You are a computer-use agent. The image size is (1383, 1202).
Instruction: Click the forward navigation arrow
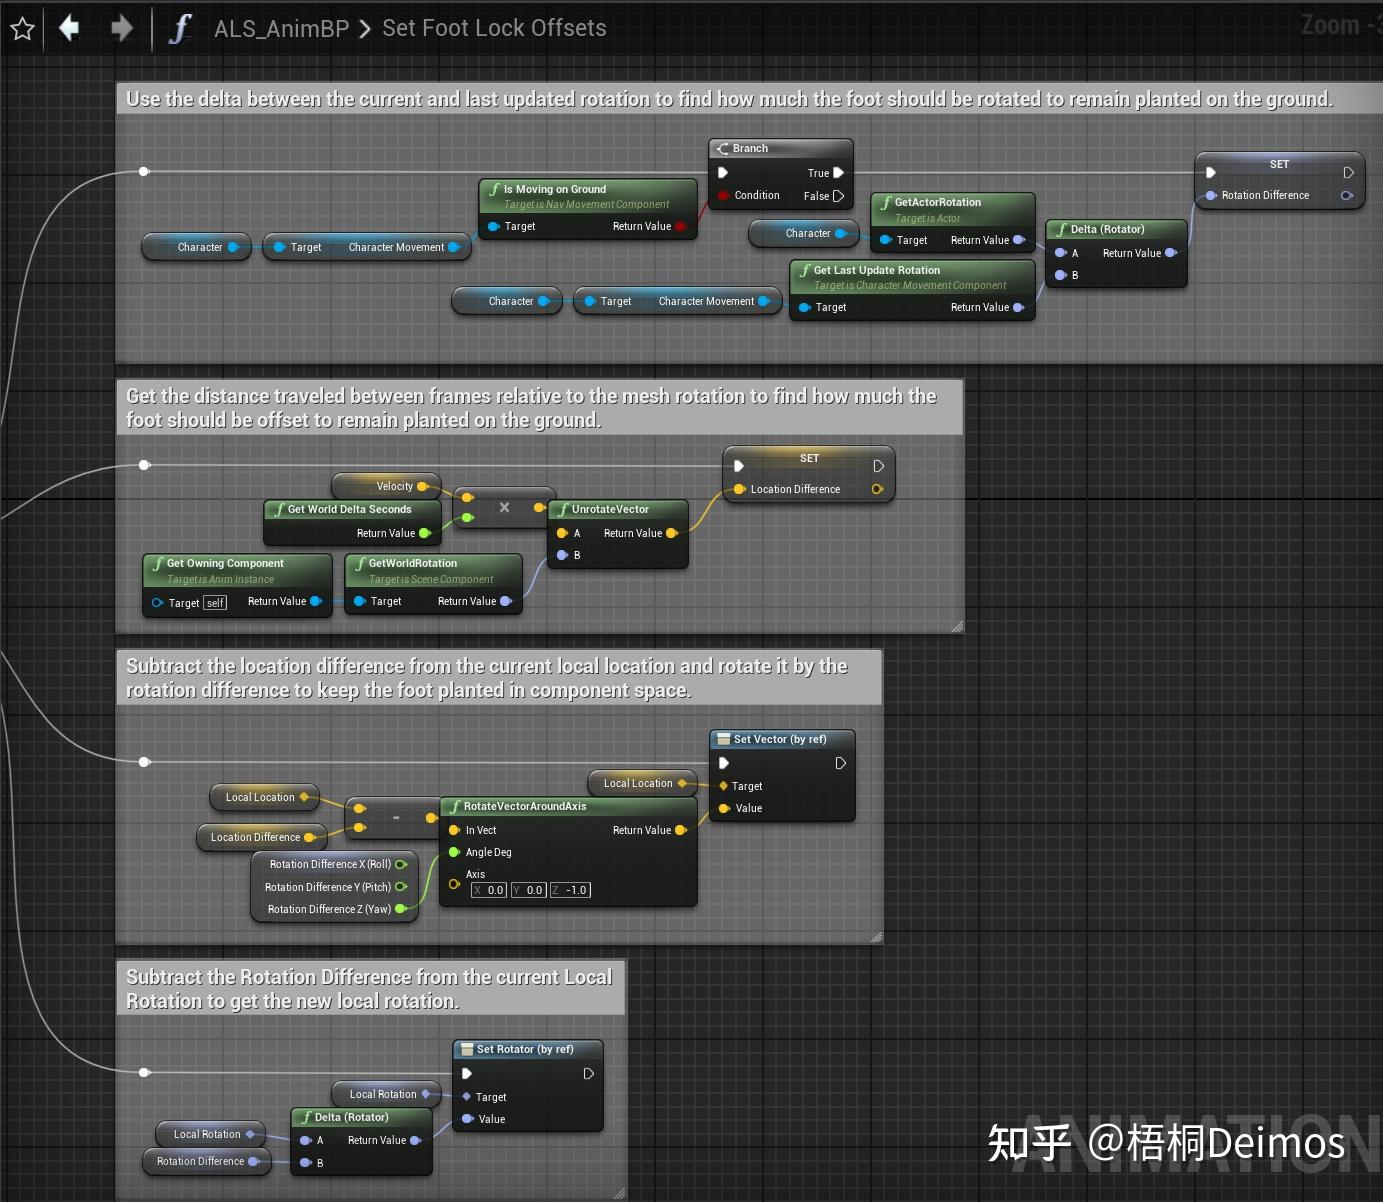click(x=120, y=28)
